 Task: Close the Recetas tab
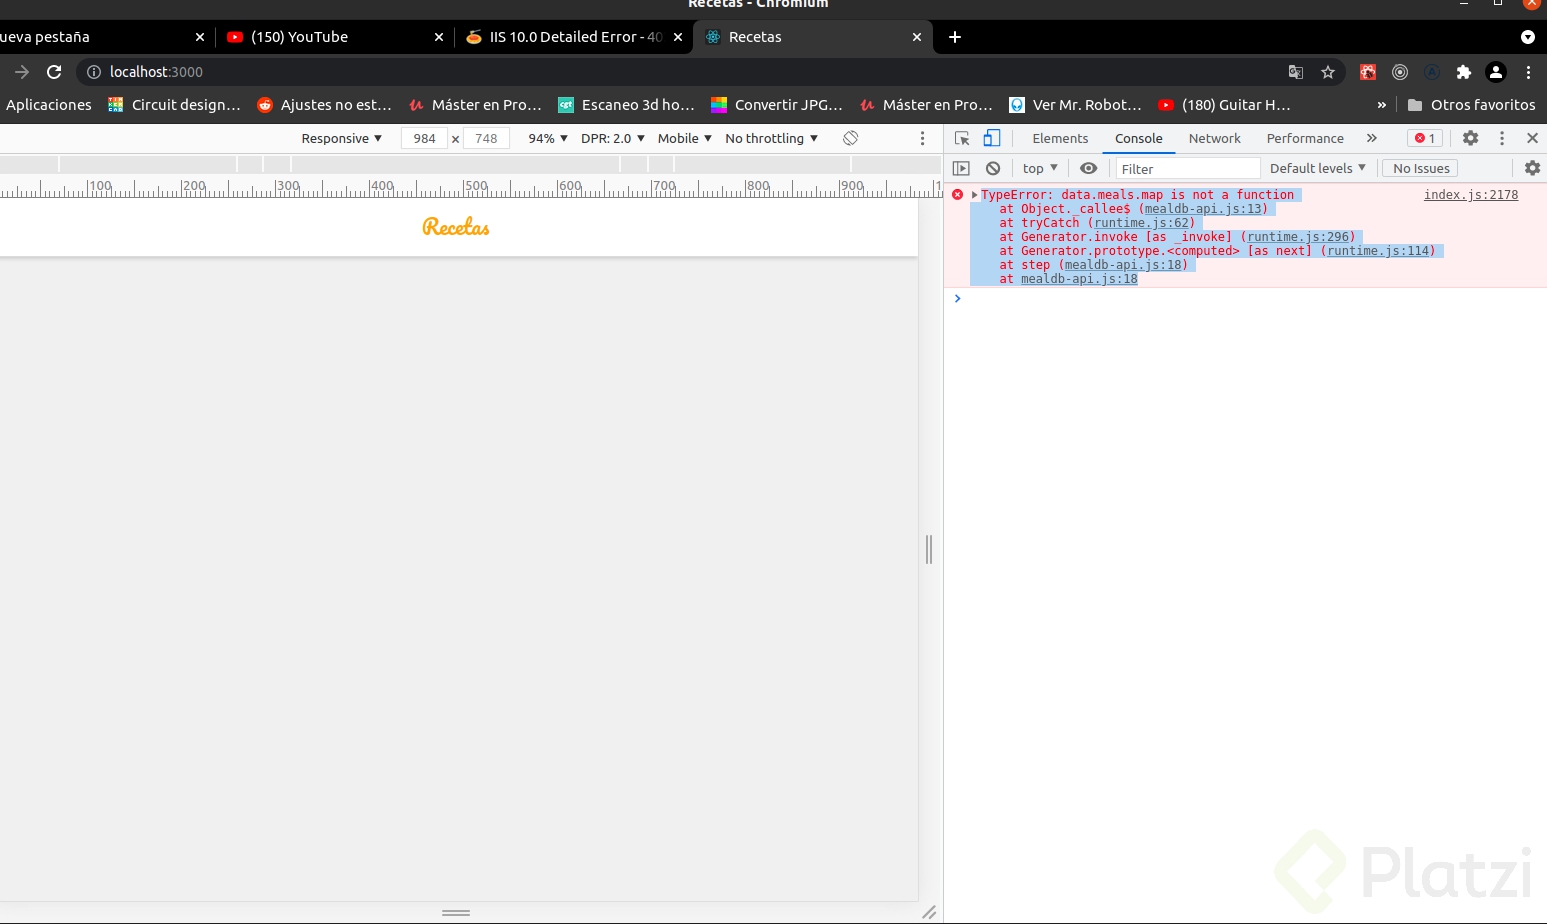click(x=917, y=37)
